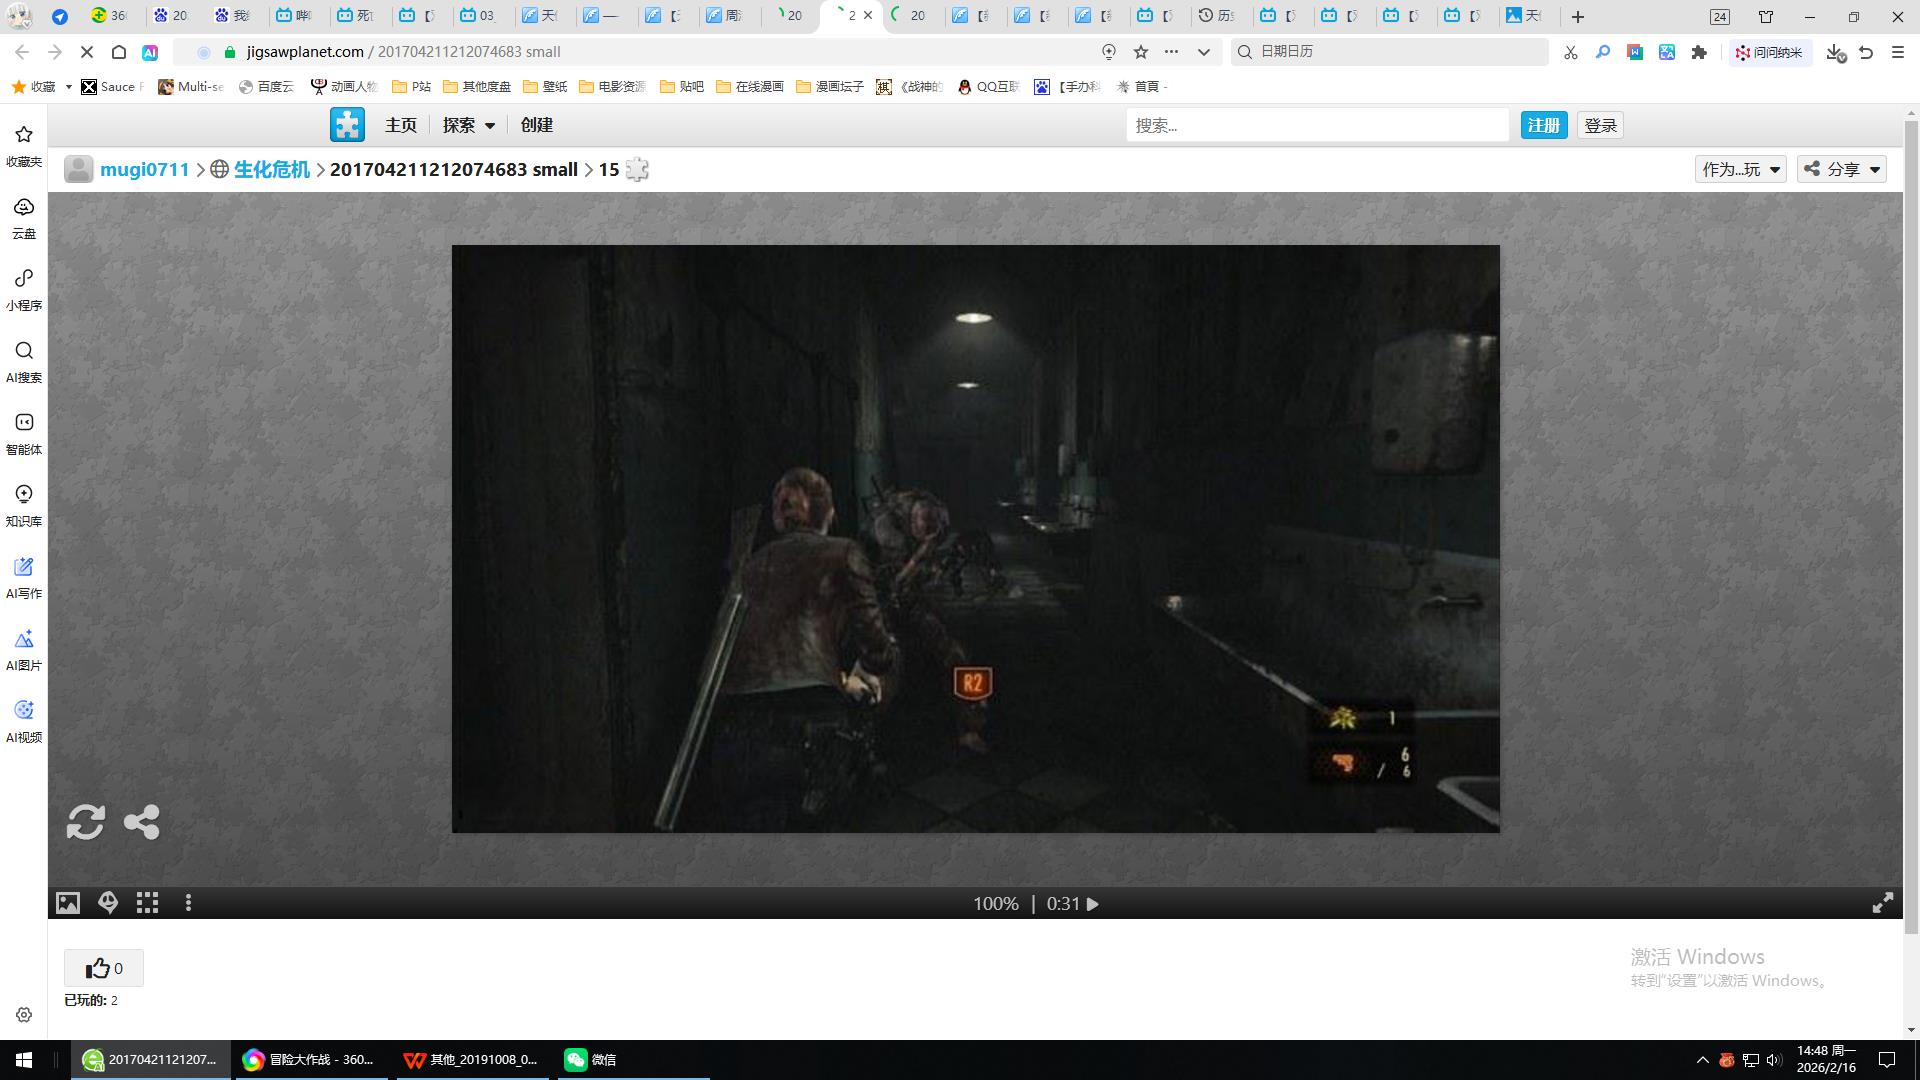Open the 创建 menu item
Viewport: 1920px width, 1080px height.
pos(537,125)
